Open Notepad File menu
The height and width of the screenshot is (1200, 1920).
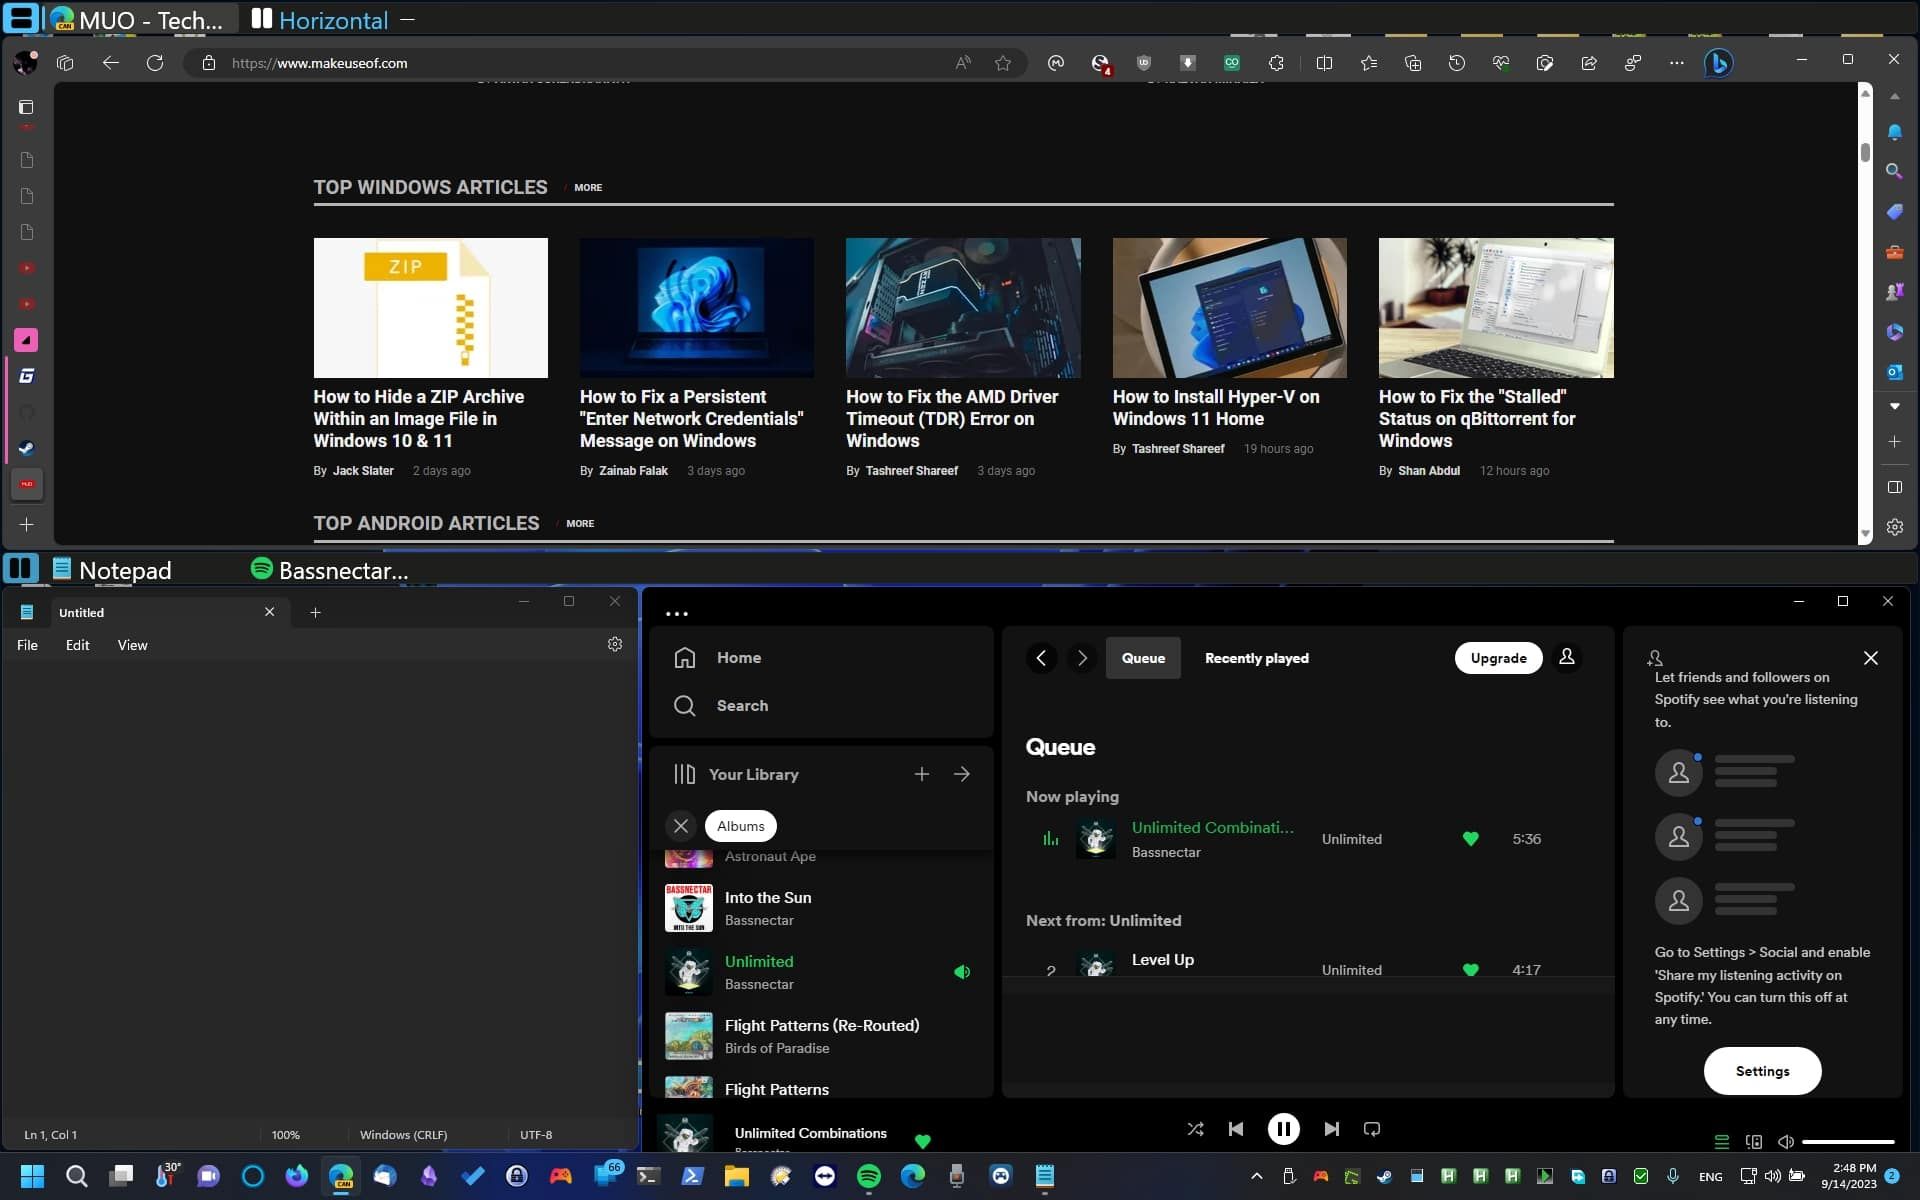tap(26, 644)
